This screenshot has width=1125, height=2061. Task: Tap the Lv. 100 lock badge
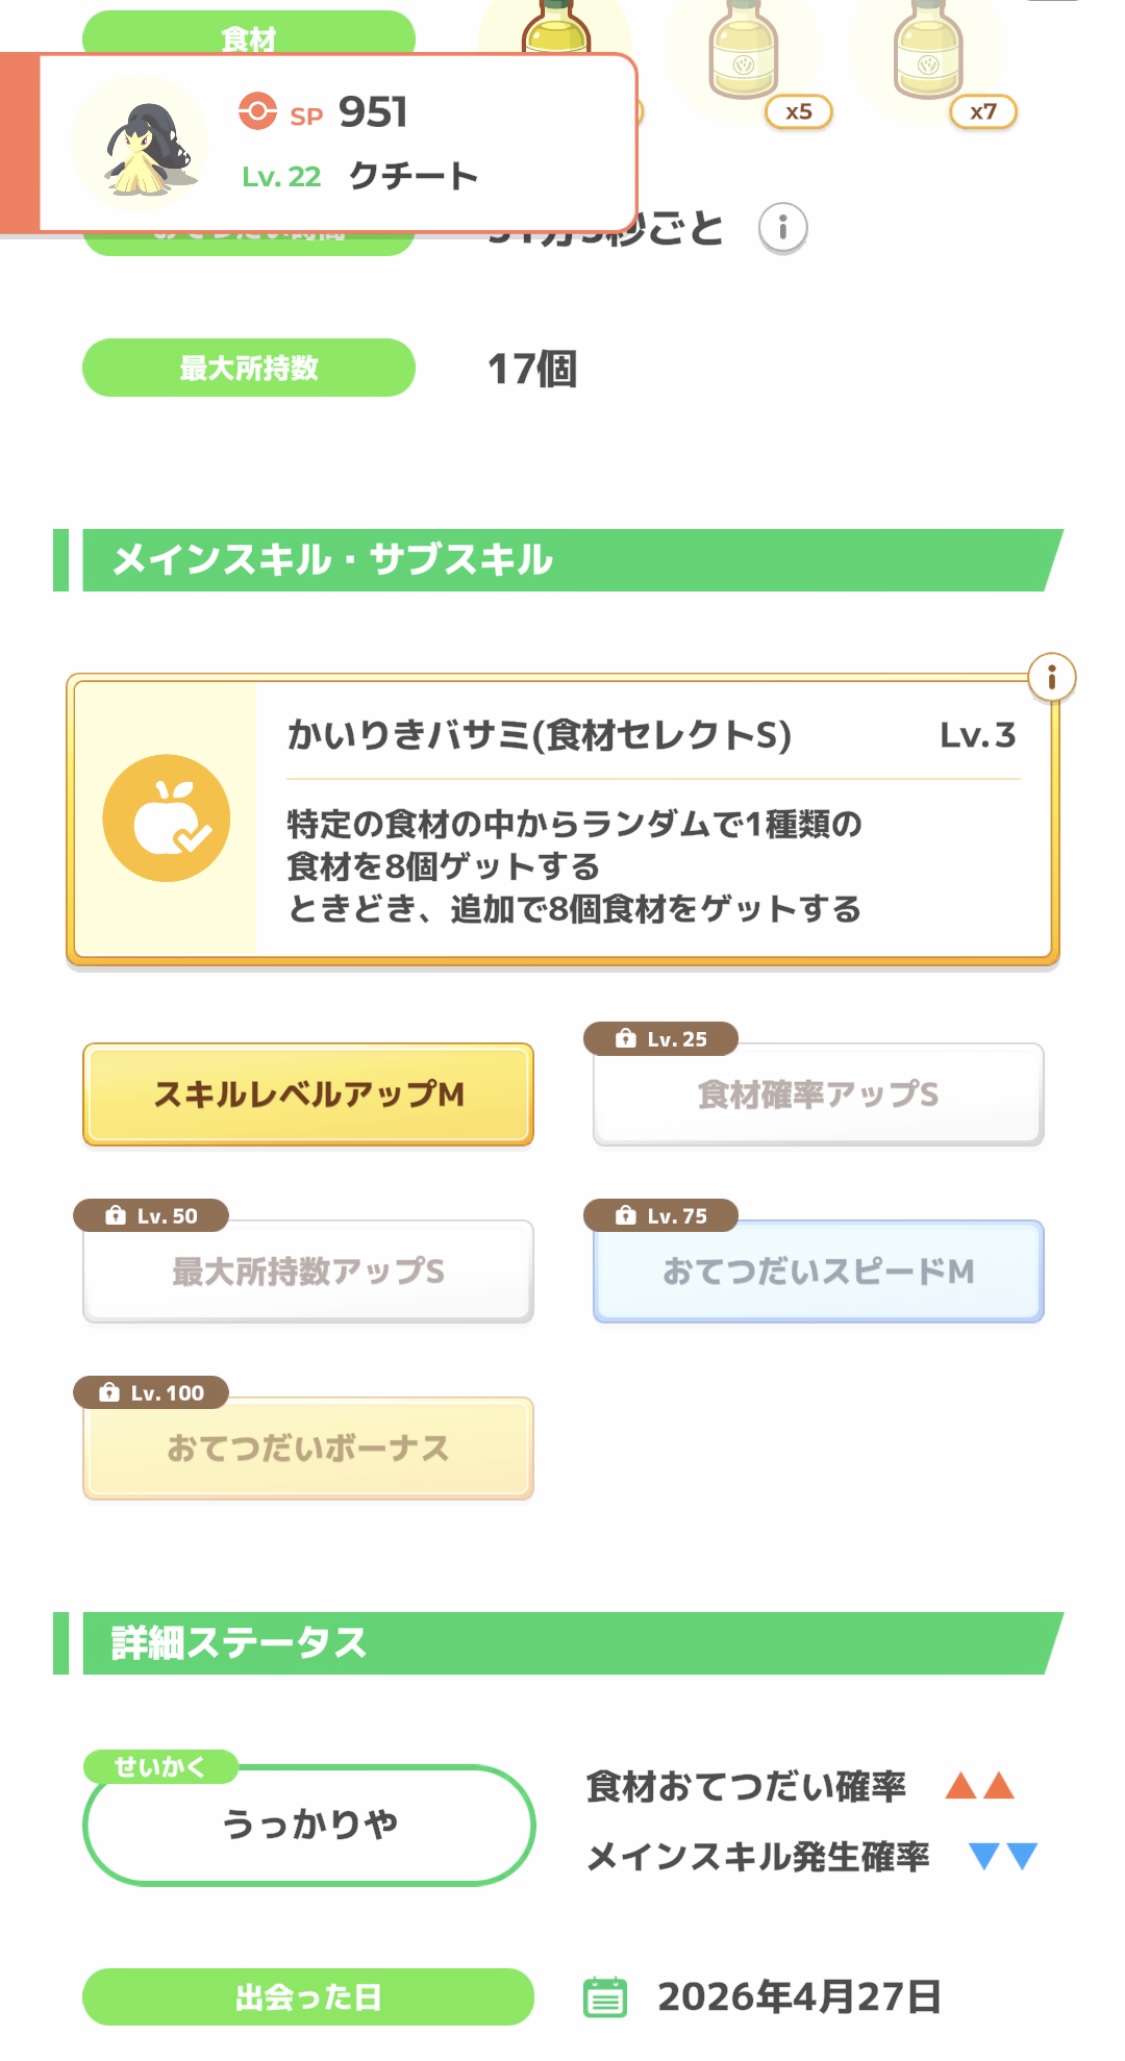click(151, 1392)
